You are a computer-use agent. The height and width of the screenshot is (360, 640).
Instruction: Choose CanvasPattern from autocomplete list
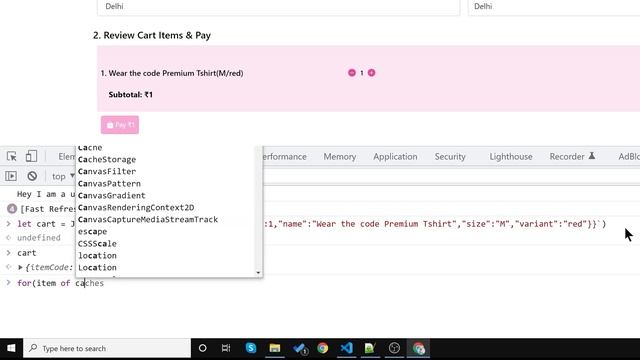(x=109, y=184)
